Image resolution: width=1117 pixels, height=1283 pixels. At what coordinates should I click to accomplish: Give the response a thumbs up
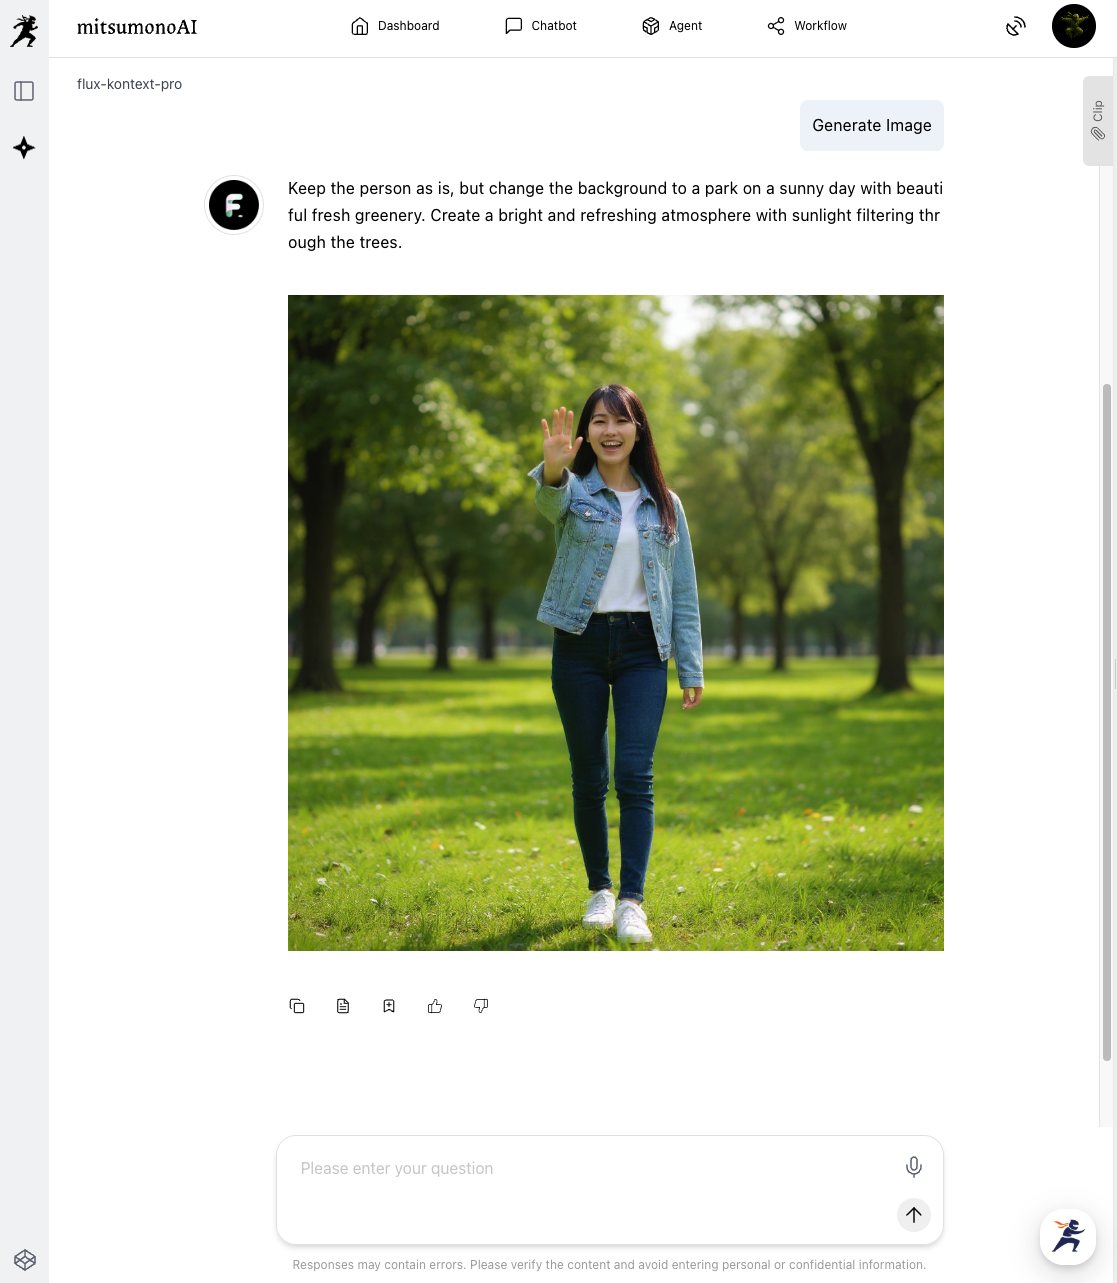click(x=435, y=1006)
